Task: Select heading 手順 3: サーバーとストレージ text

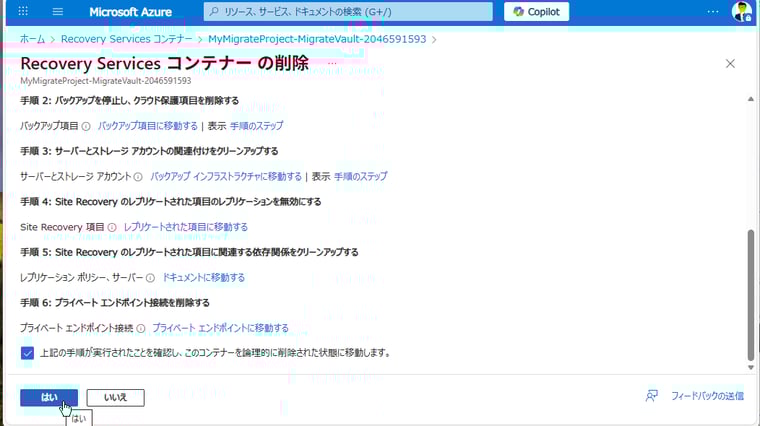Action: tap(149, 151)
